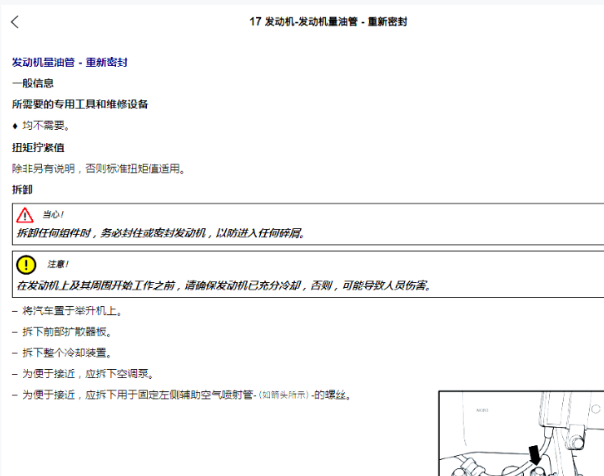Select the caution text 拆卸任何组件时
604x476 pixels.
(54, 233)
